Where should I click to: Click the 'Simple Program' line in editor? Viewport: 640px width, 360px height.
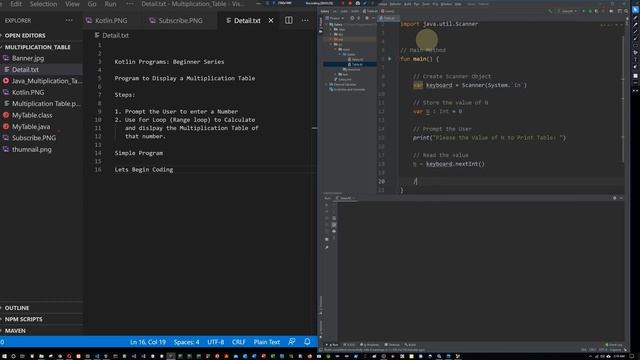tap(138, 153)
